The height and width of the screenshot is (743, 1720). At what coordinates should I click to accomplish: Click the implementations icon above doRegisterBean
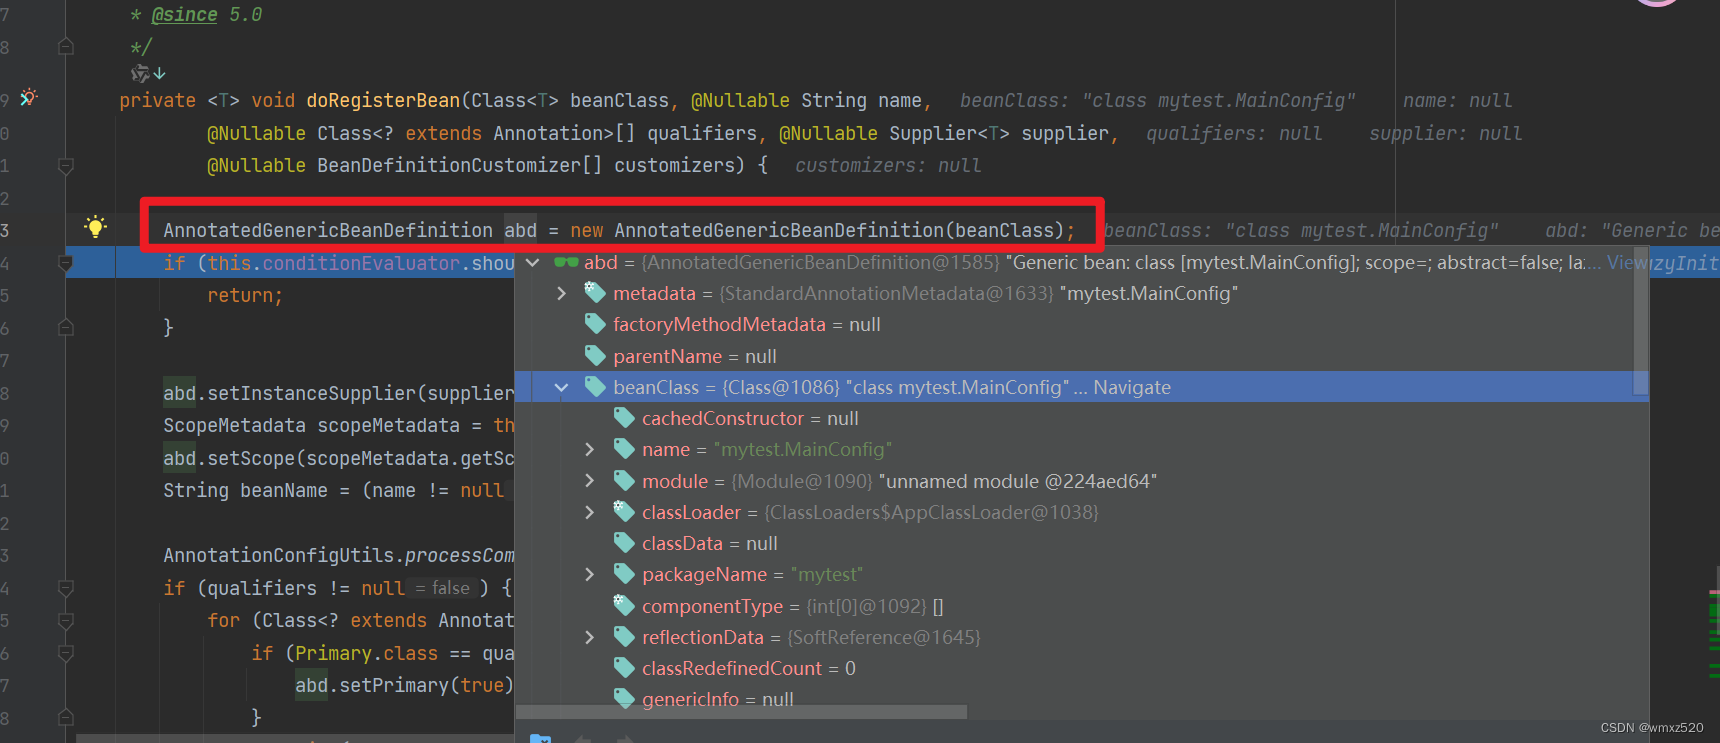[147, 73]
